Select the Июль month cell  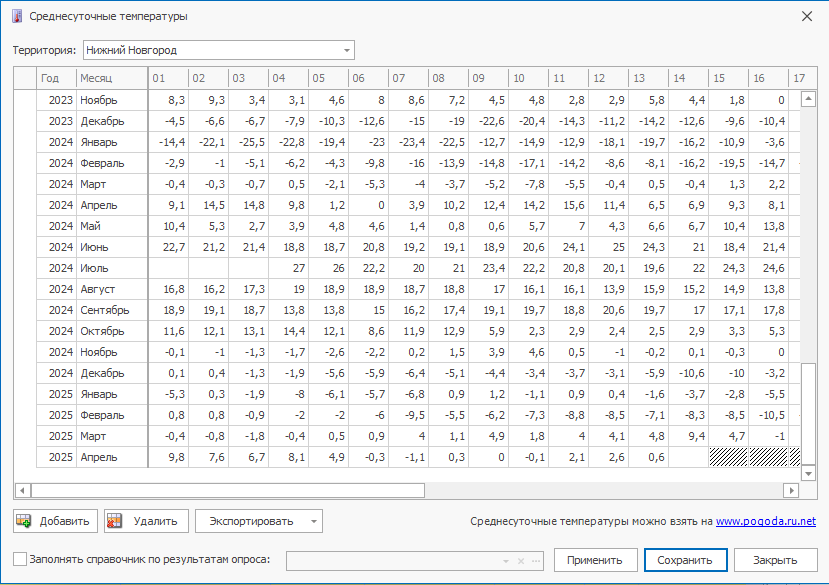[x=112, y=268]
